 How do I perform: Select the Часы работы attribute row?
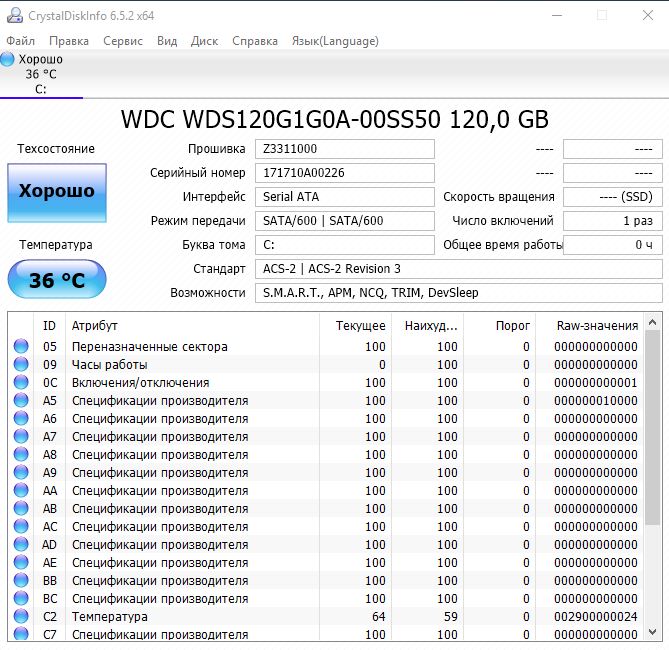(326, 364)
